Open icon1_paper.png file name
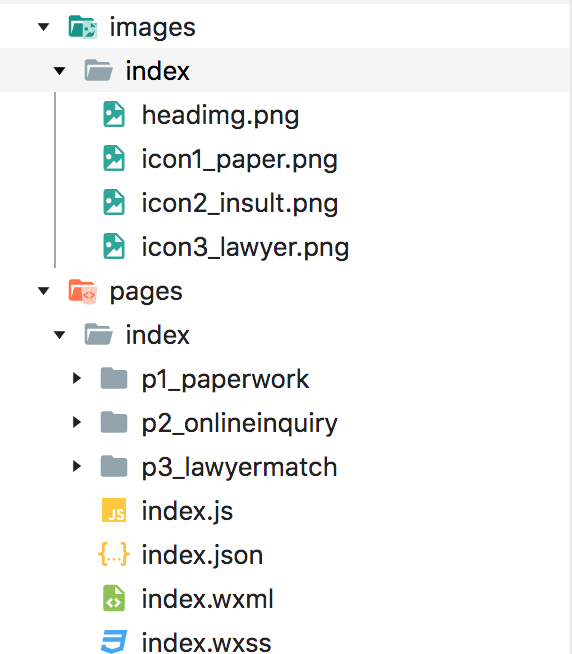572x654 pixels. (x=239, y=160)
